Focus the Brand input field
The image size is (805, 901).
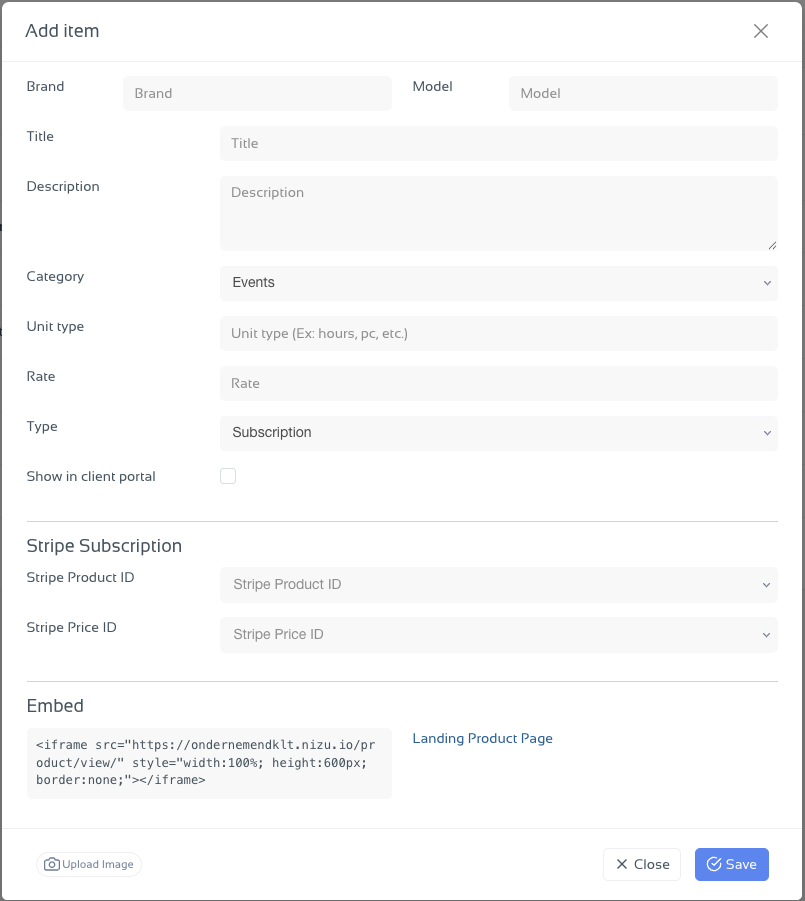(x=257, y=93)
